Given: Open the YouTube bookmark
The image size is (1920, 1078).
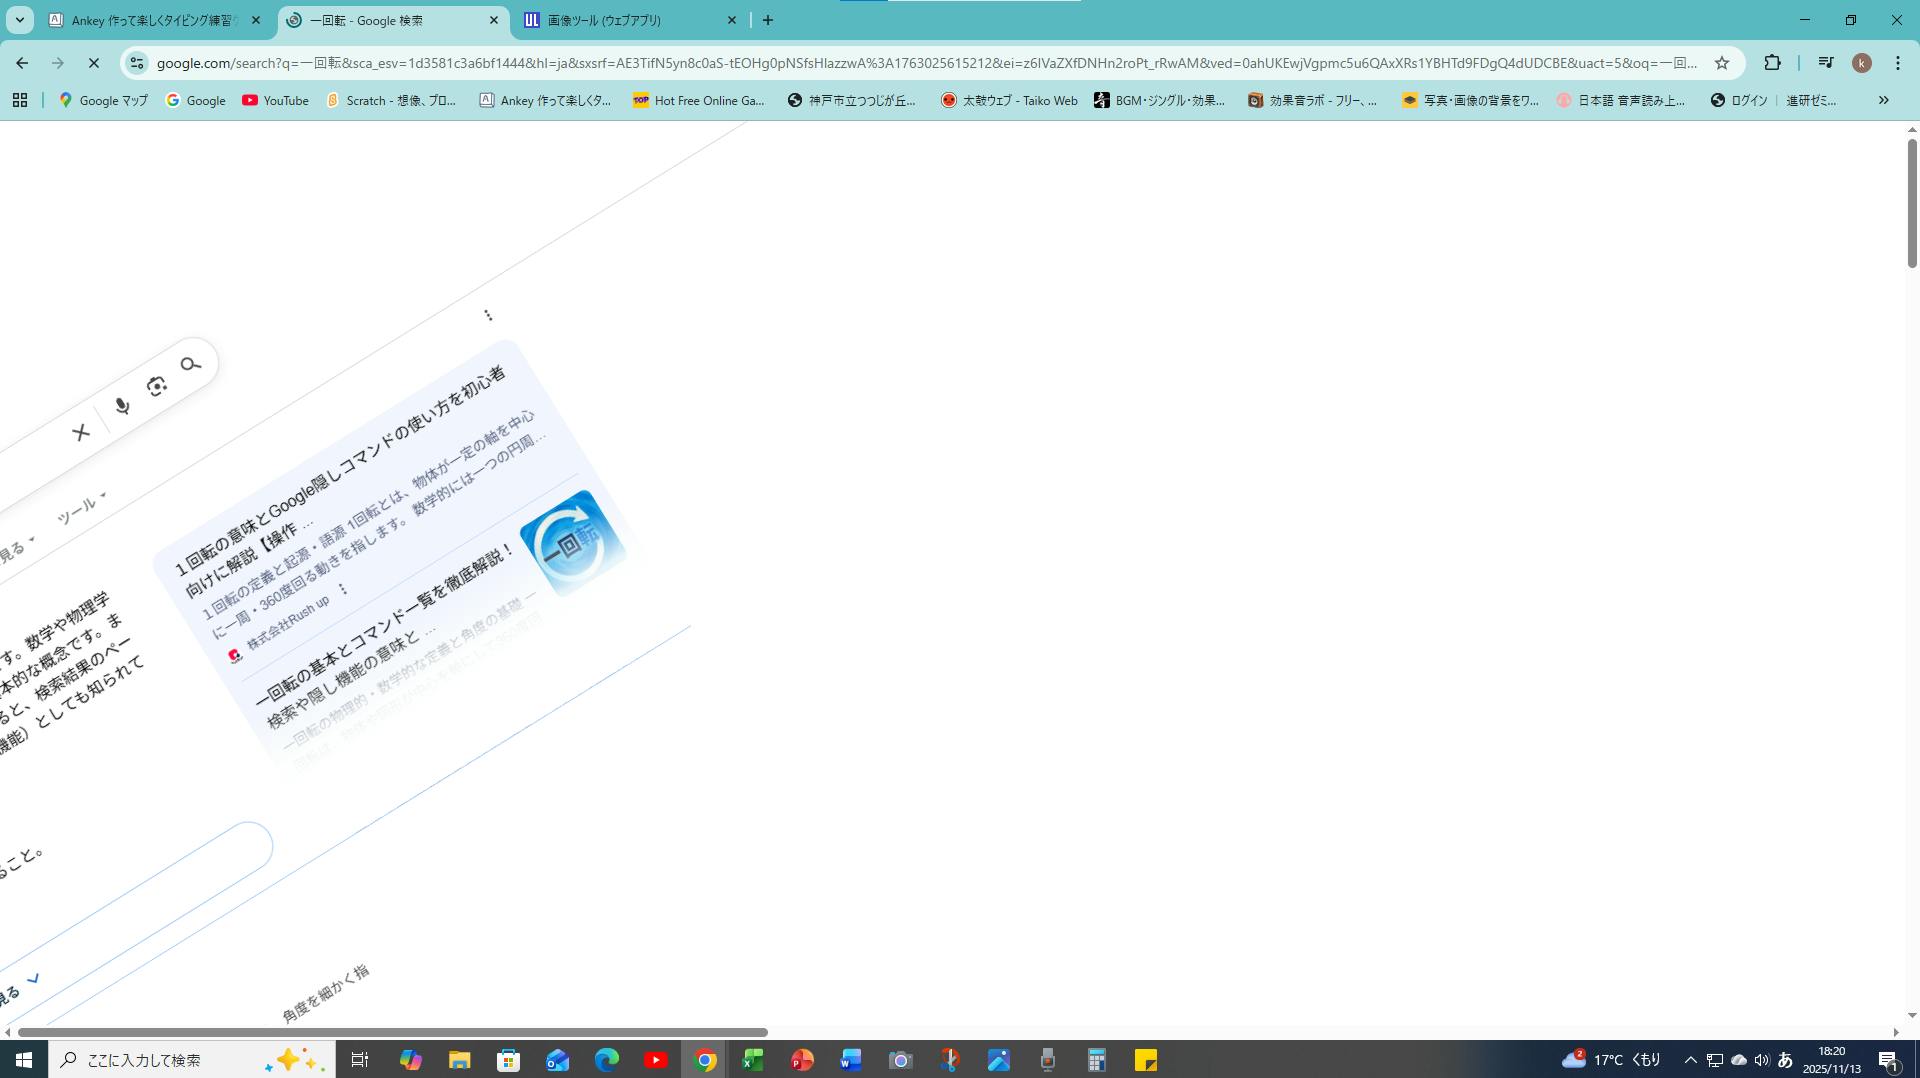Looking at the screenshot, I should (276, 100).
